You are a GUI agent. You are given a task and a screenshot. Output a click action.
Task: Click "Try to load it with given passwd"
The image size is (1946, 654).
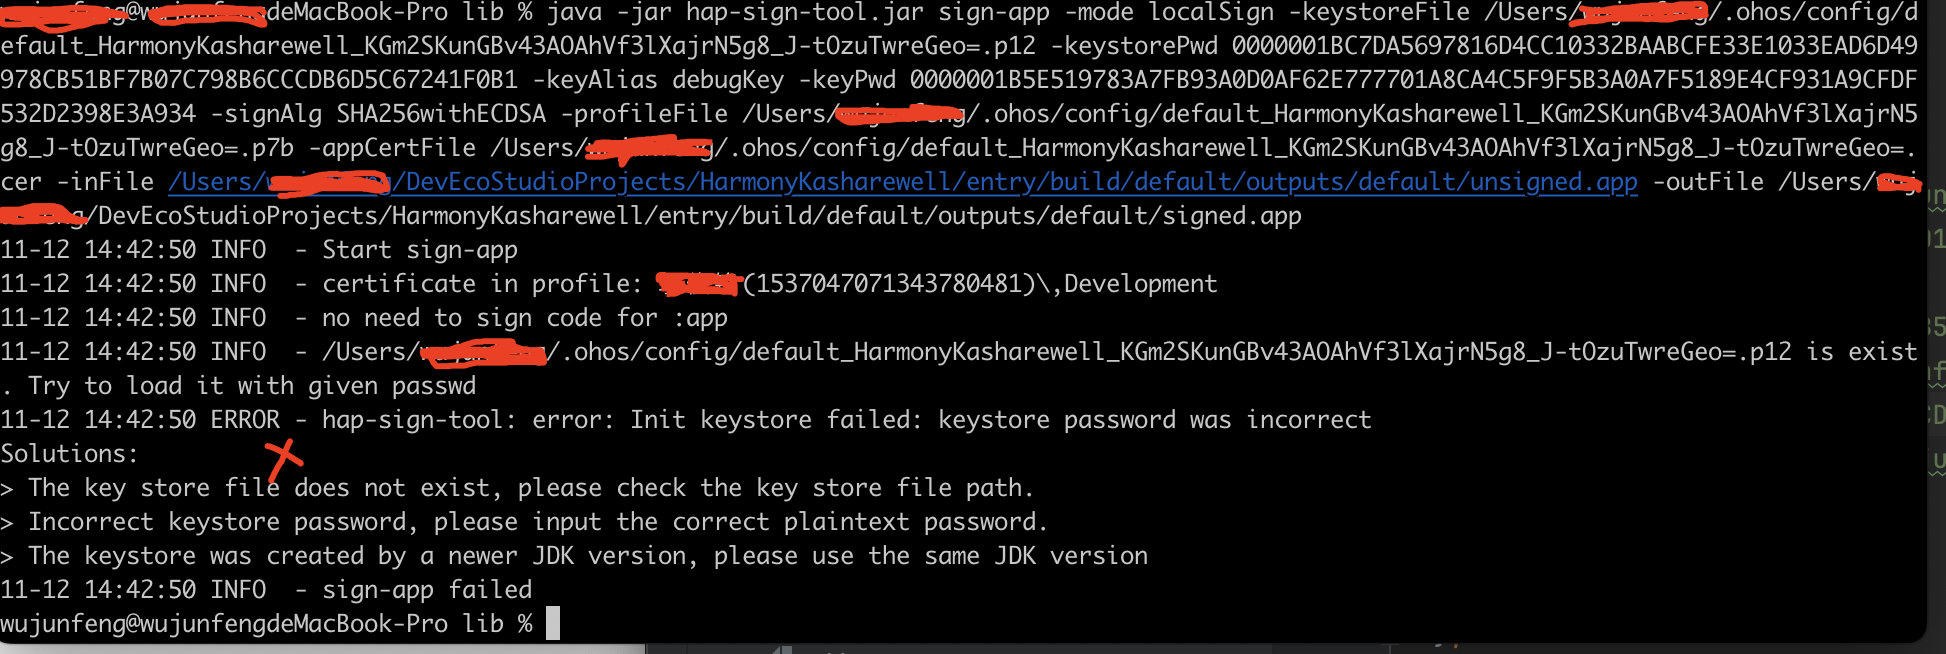(x=252, y=386)
